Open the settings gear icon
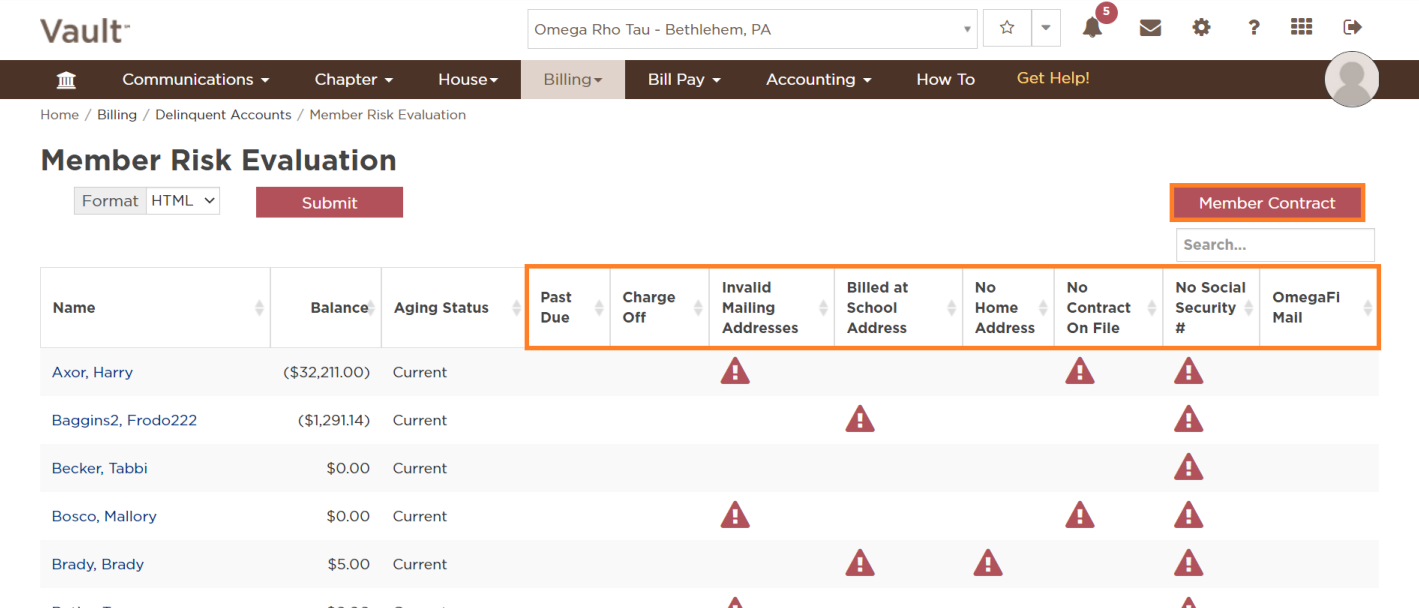The width and height of the screenshot is (1419, 608). tap(1201, 28)
